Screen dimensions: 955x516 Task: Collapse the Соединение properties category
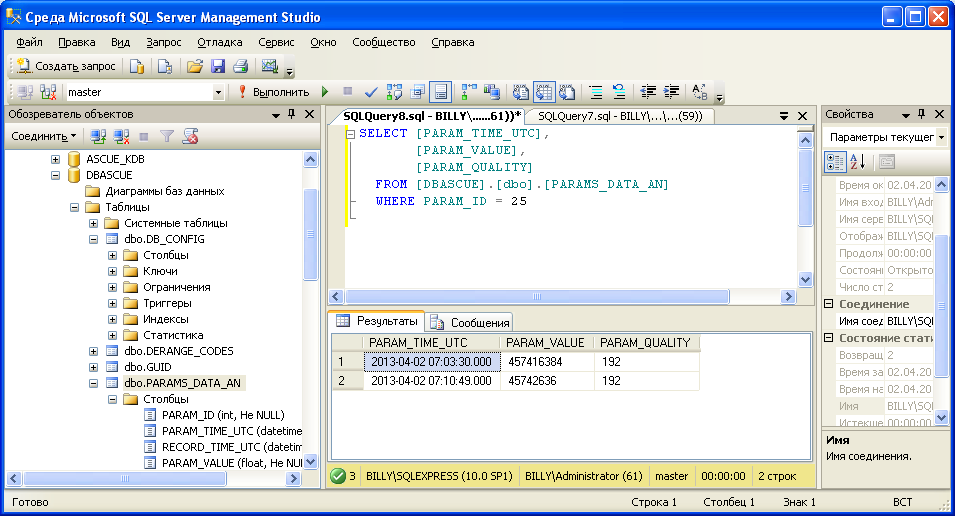coord(829,303)
